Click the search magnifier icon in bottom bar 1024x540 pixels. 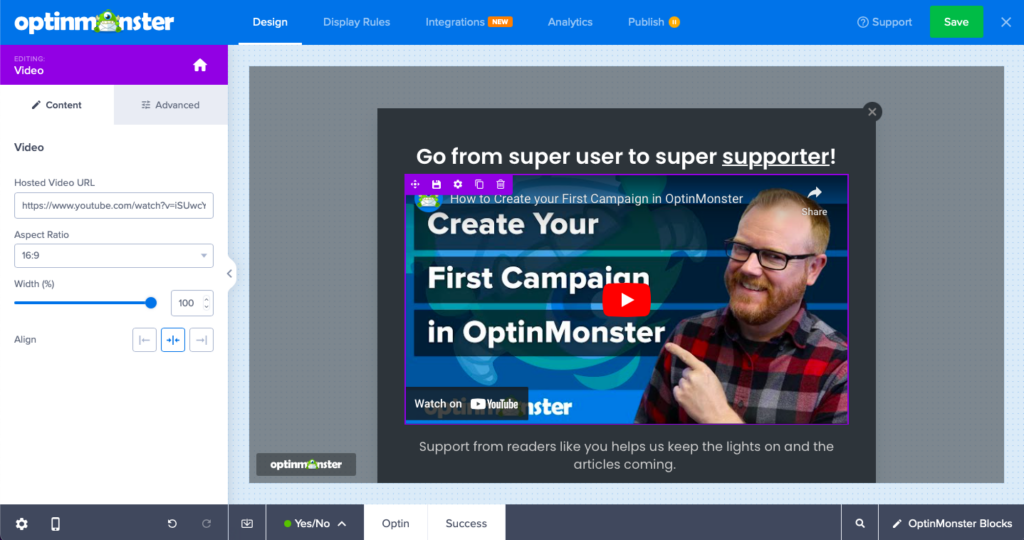coord(860,524)
